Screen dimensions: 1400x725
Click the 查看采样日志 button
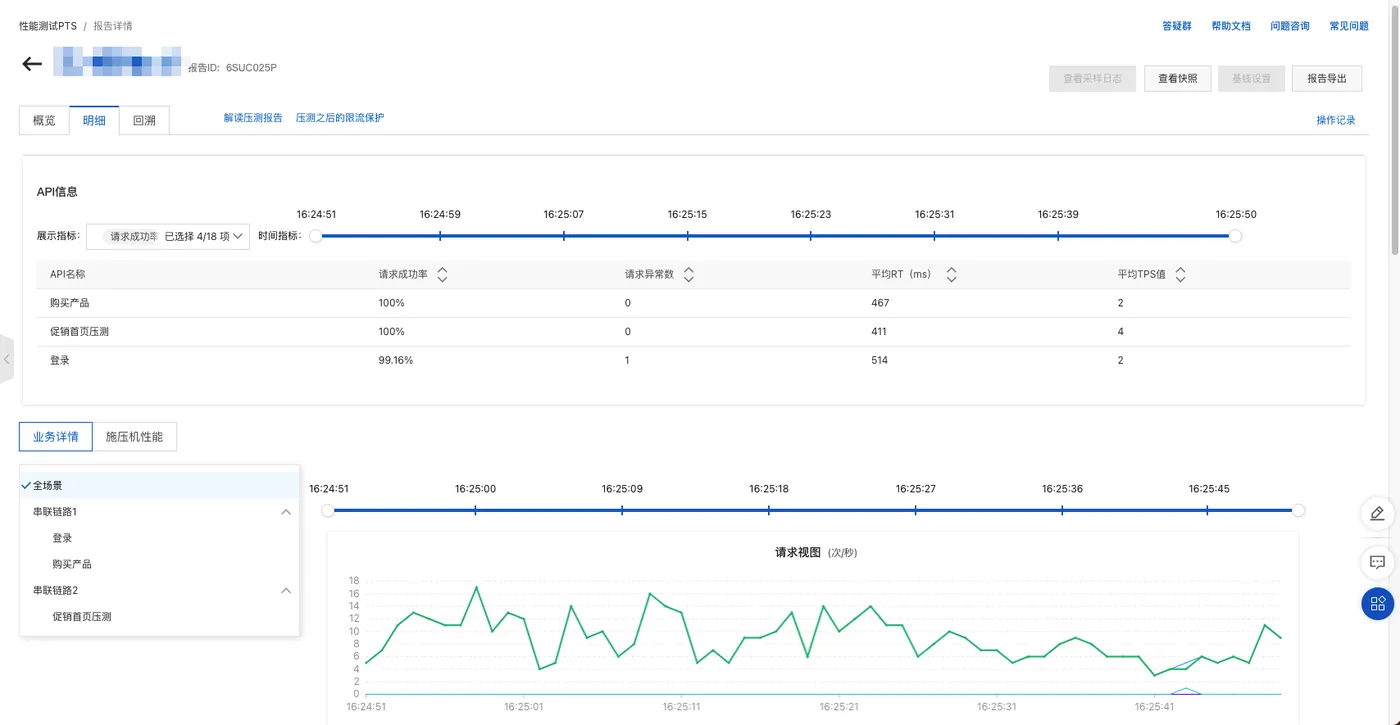pos(1092,78)
